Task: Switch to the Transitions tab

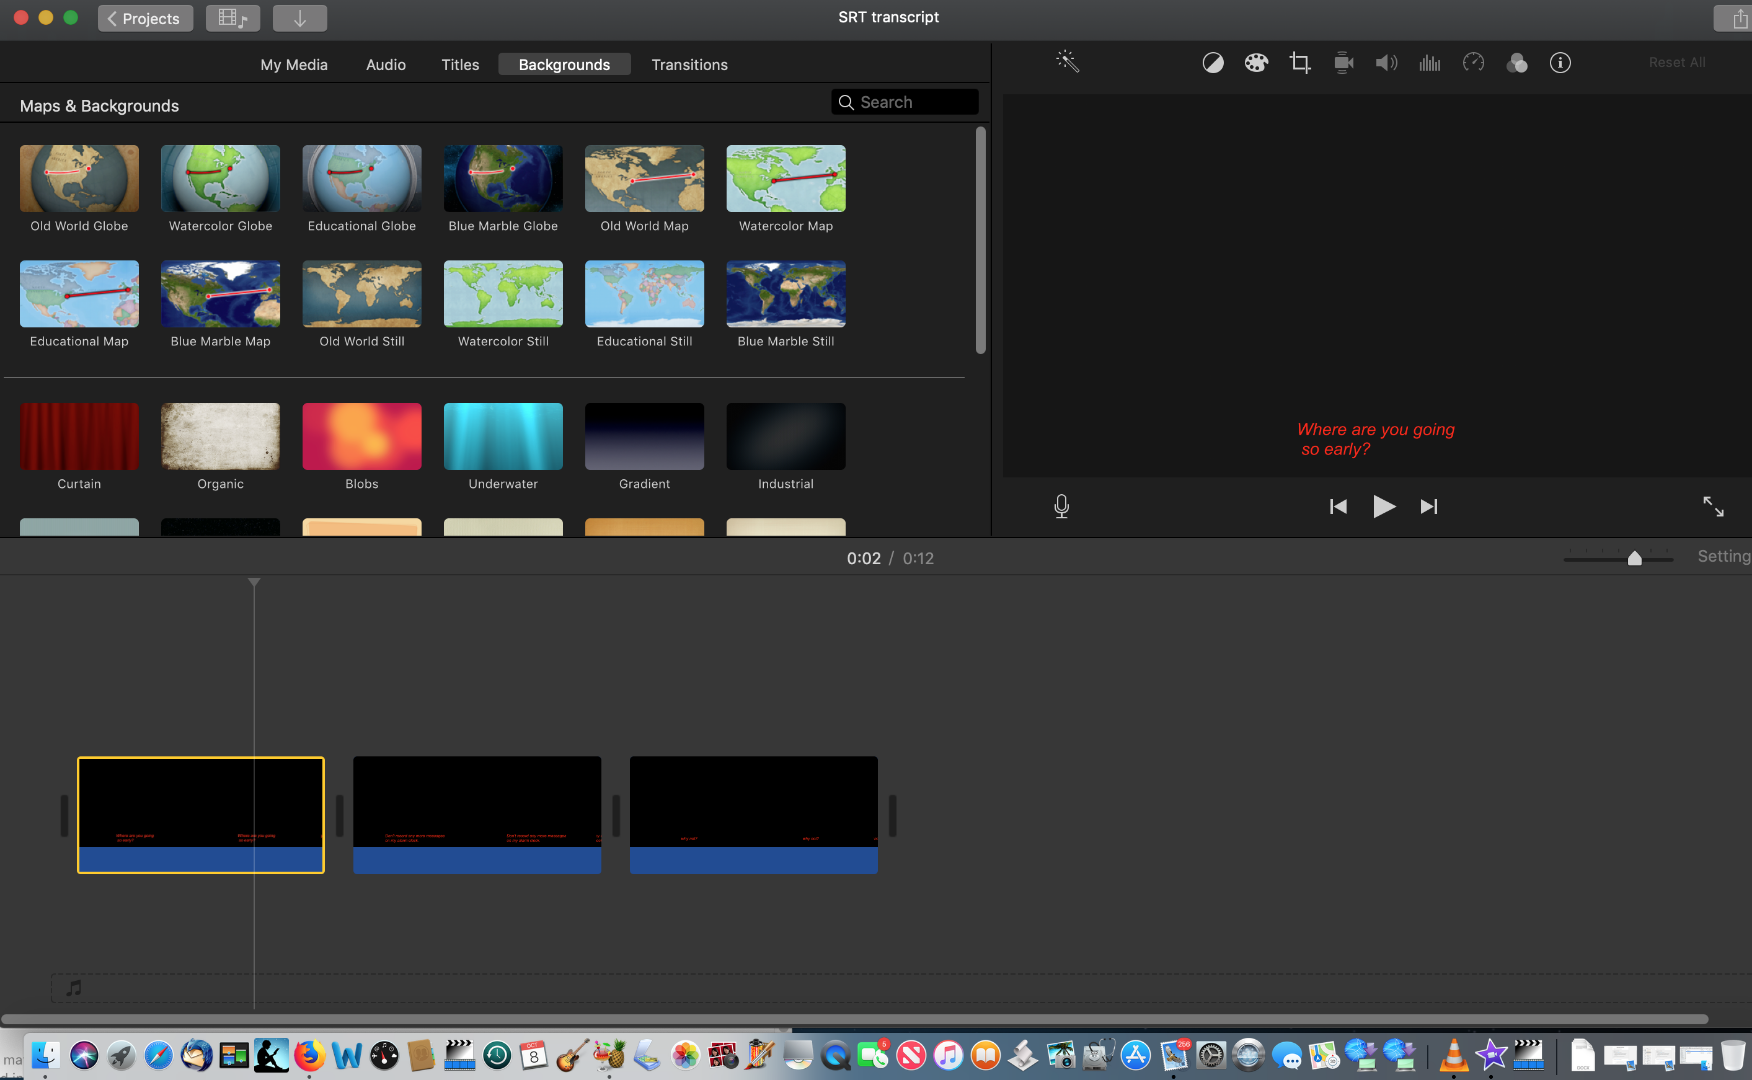Action: pyautogui.click(x=689, y=65)
